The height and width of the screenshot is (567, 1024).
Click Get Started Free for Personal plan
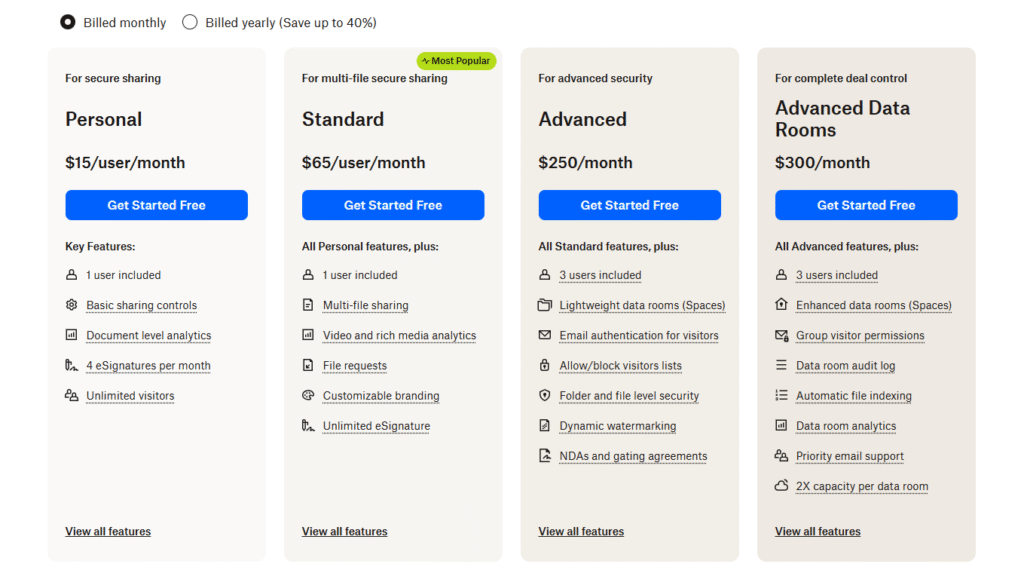coord(156,205)
